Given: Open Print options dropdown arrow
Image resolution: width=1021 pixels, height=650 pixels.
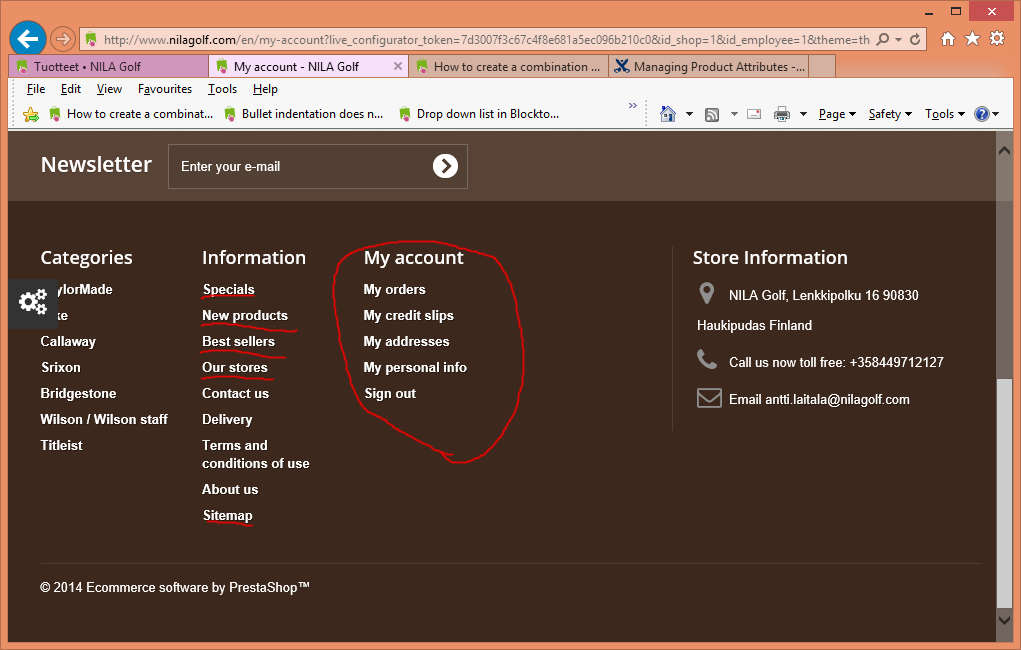Looking at the screenshot, I should click(x=803, y=115).
